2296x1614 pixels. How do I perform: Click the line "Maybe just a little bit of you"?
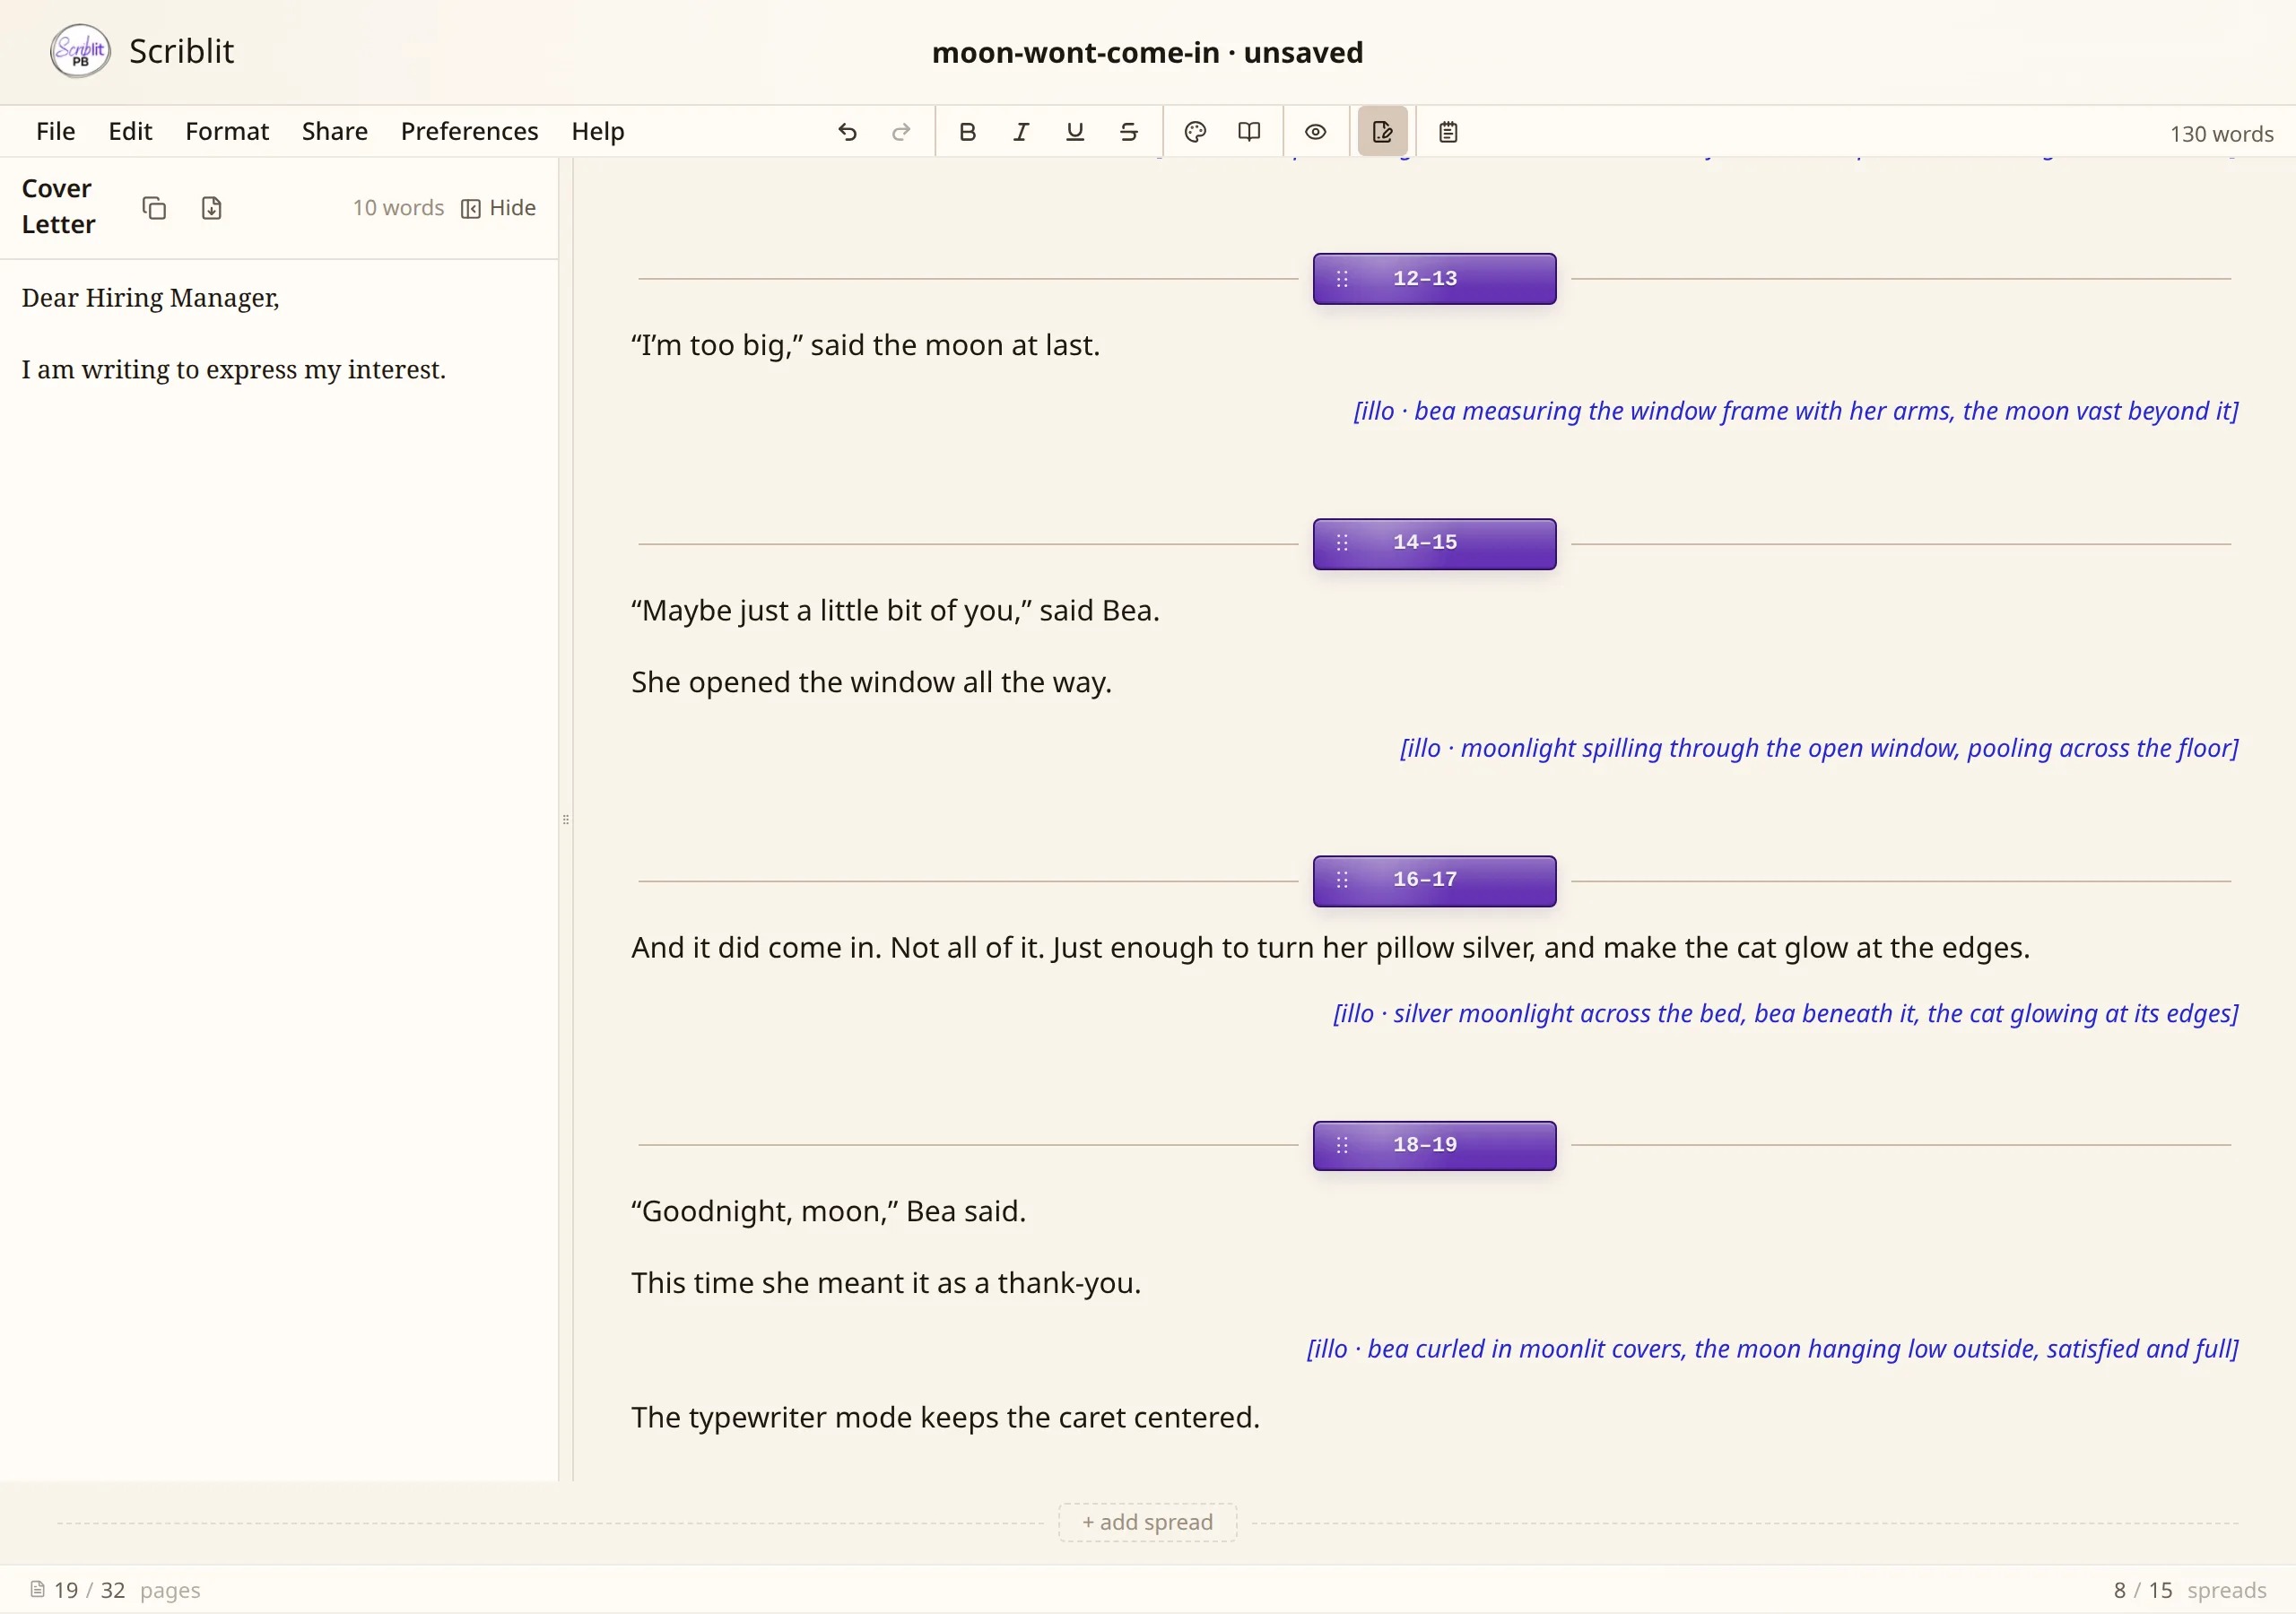point(895,611)
